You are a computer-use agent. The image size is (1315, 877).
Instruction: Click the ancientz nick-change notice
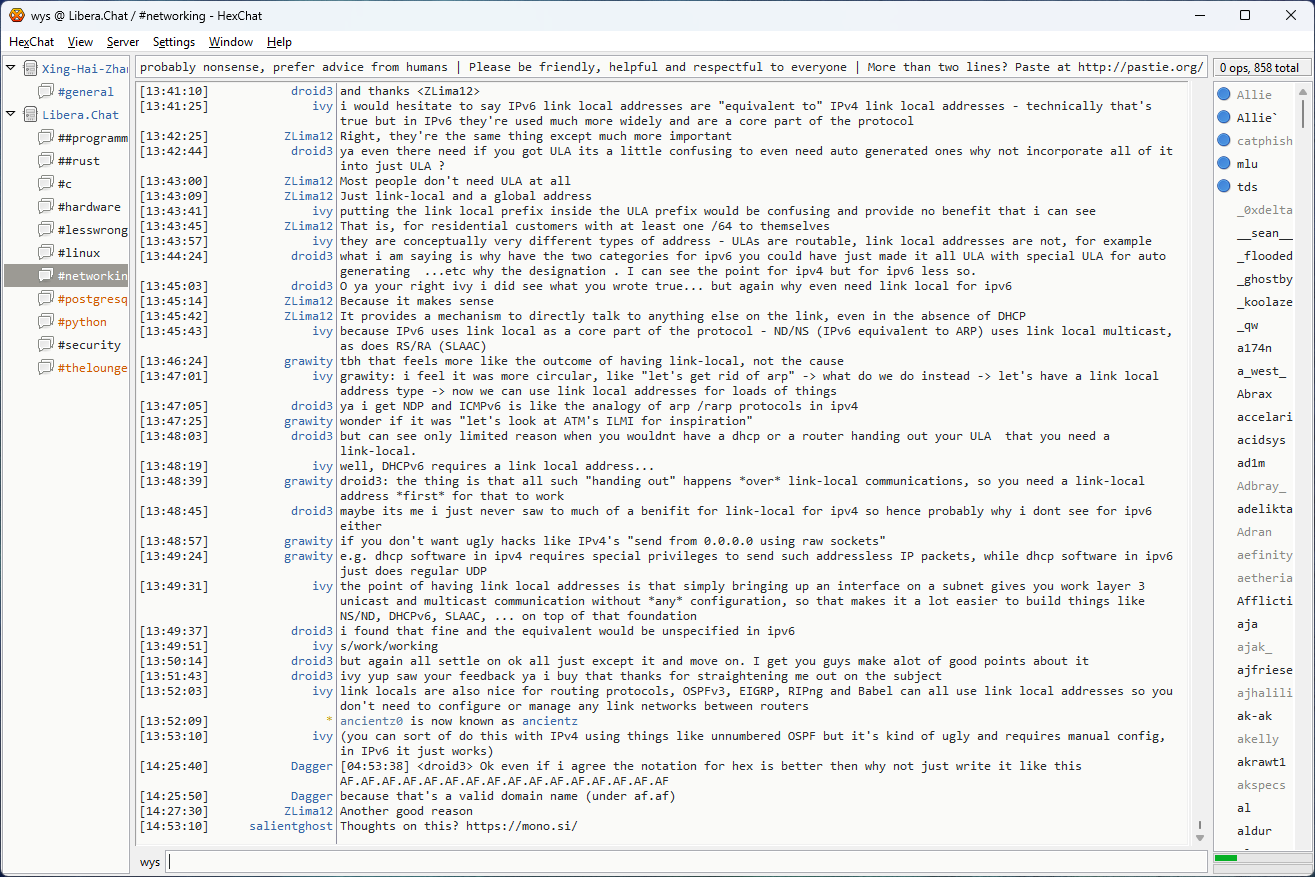459,721
